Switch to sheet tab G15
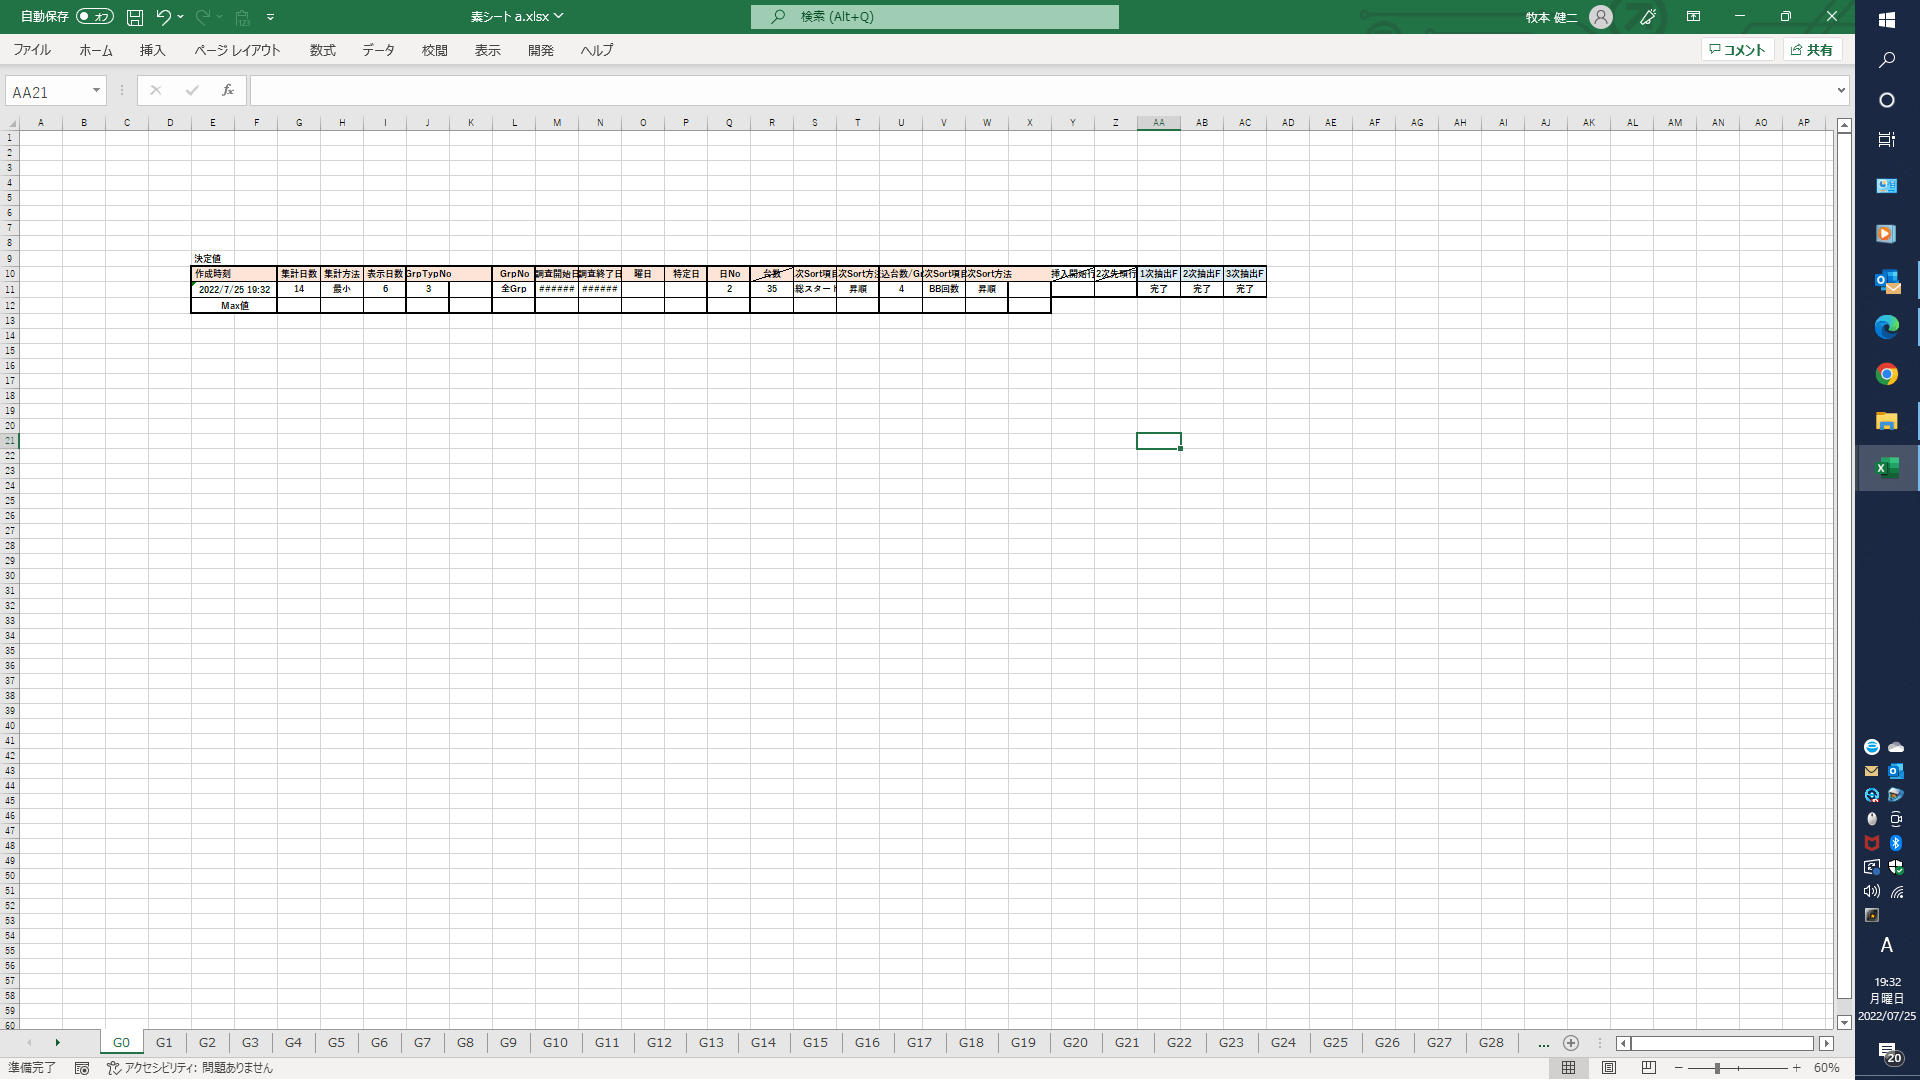This screenshot has height=1080, width=1920. (815, 1043)
